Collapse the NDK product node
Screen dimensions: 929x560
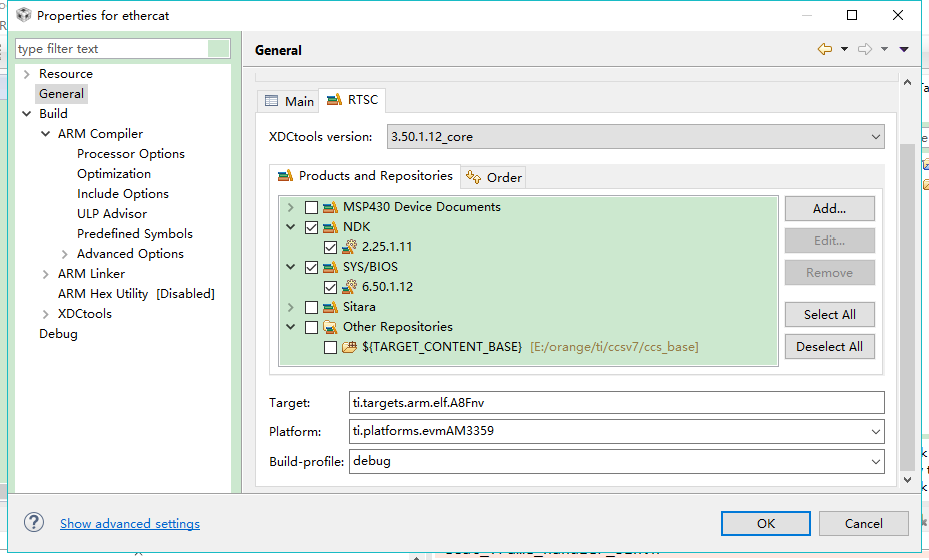tap(290, 227)
